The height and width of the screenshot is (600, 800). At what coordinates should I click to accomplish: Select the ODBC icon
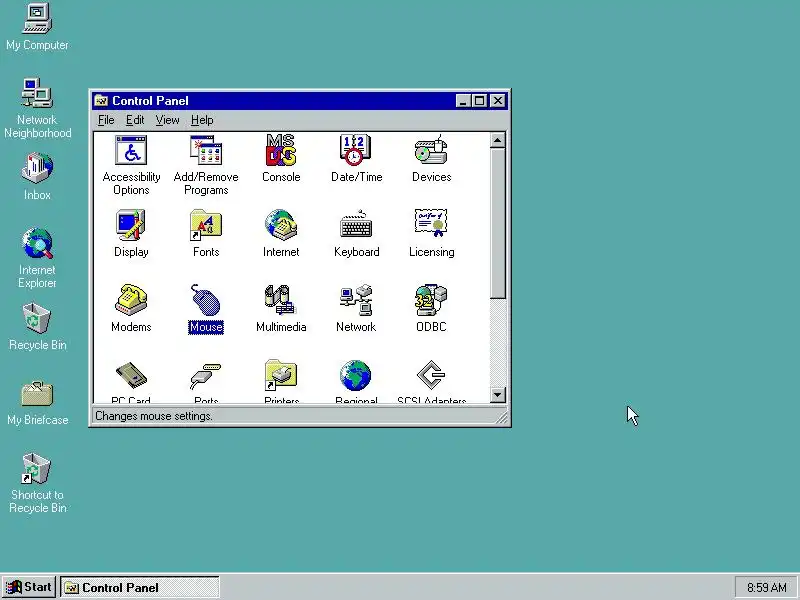coord(431,299)
